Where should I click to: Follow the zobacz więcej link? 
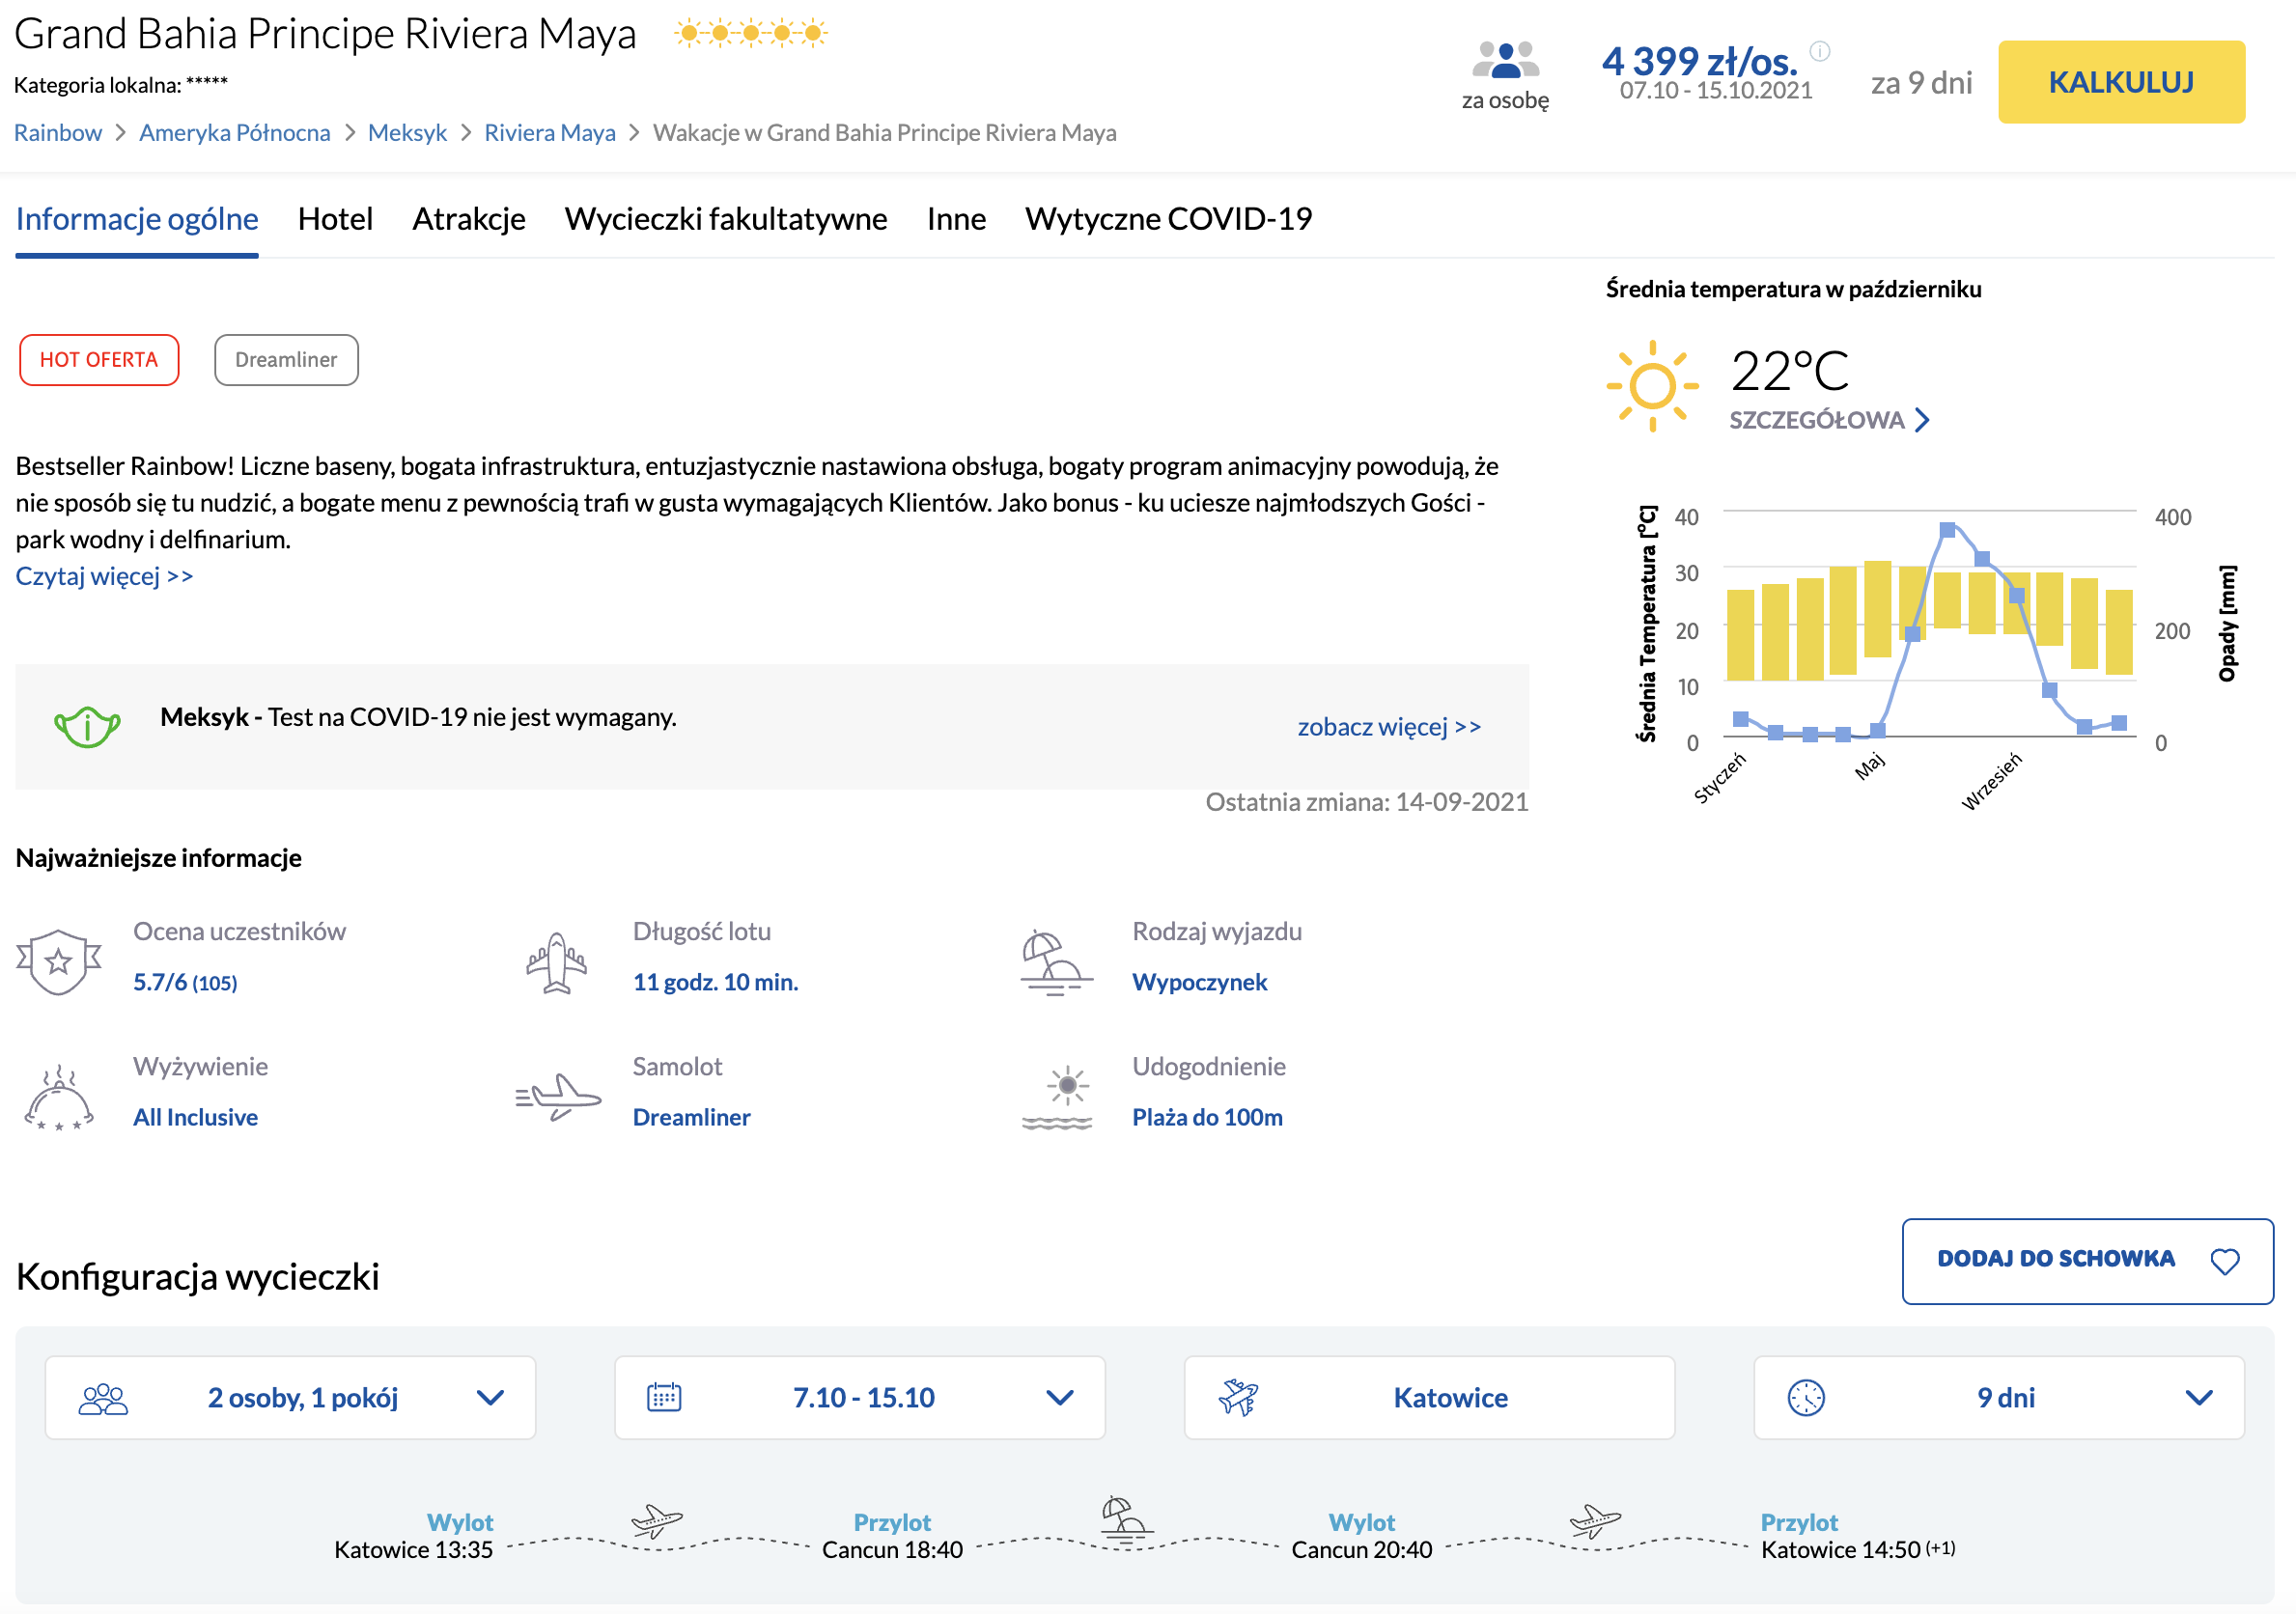[x=1389, y=727]
